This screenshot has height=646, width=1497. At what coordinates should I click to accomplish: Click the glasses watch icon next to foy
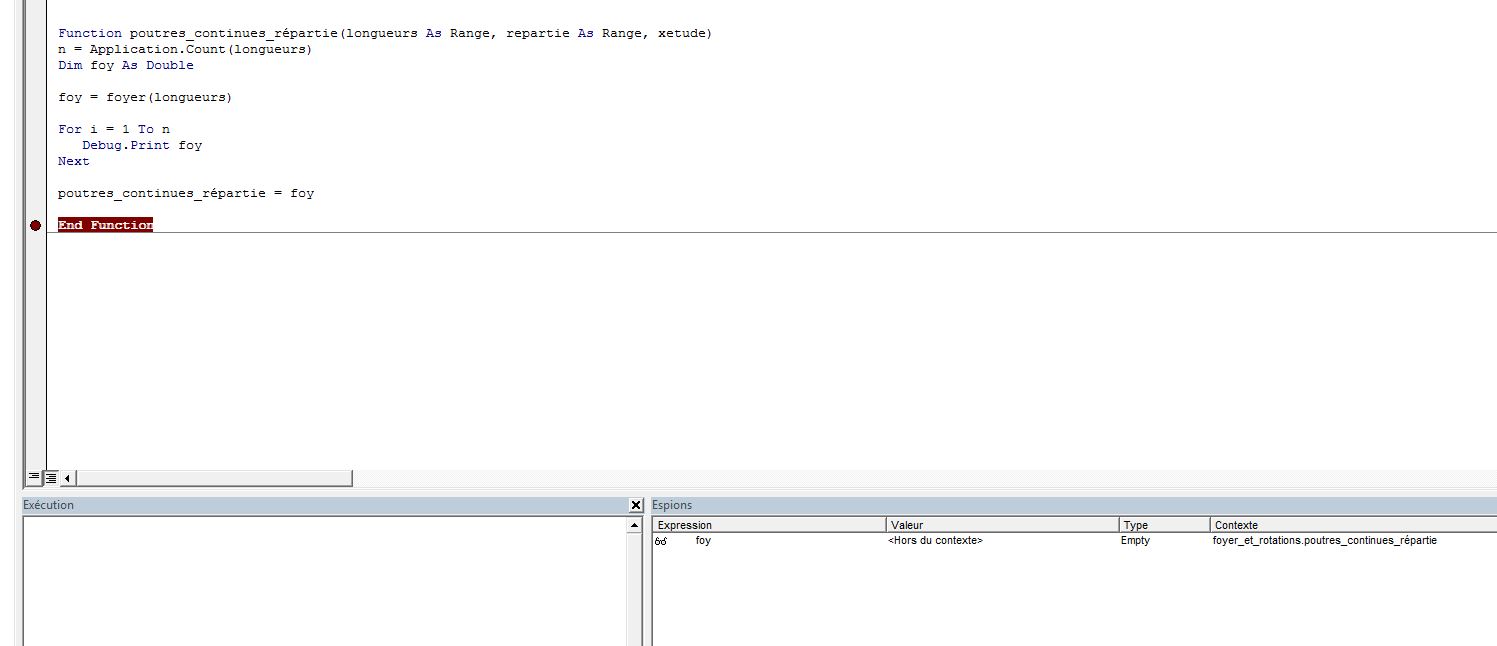click(x=661, y=541)
